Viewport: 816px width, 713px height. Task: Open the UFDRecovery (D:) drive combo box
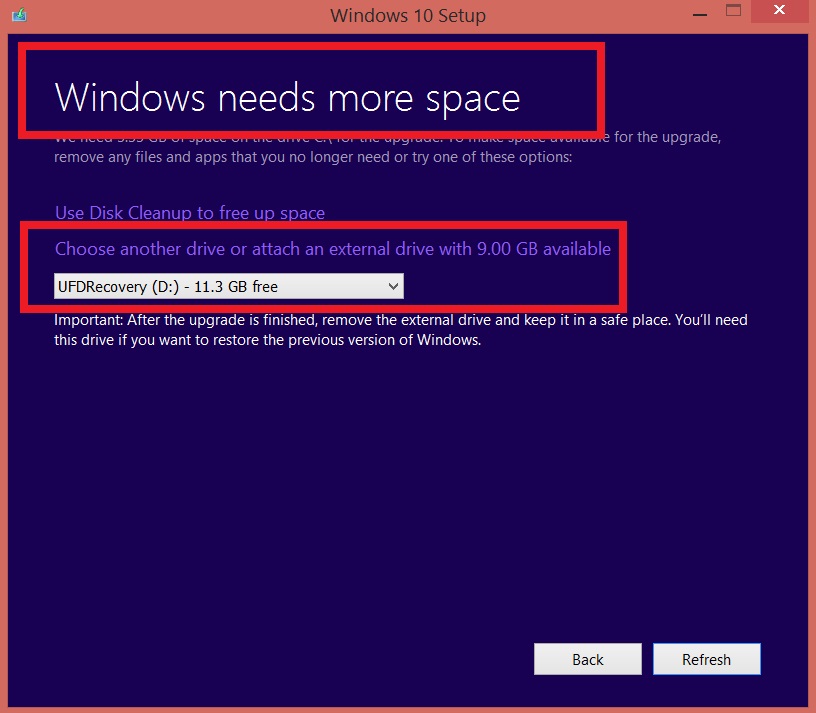click(x=228, y=287)
